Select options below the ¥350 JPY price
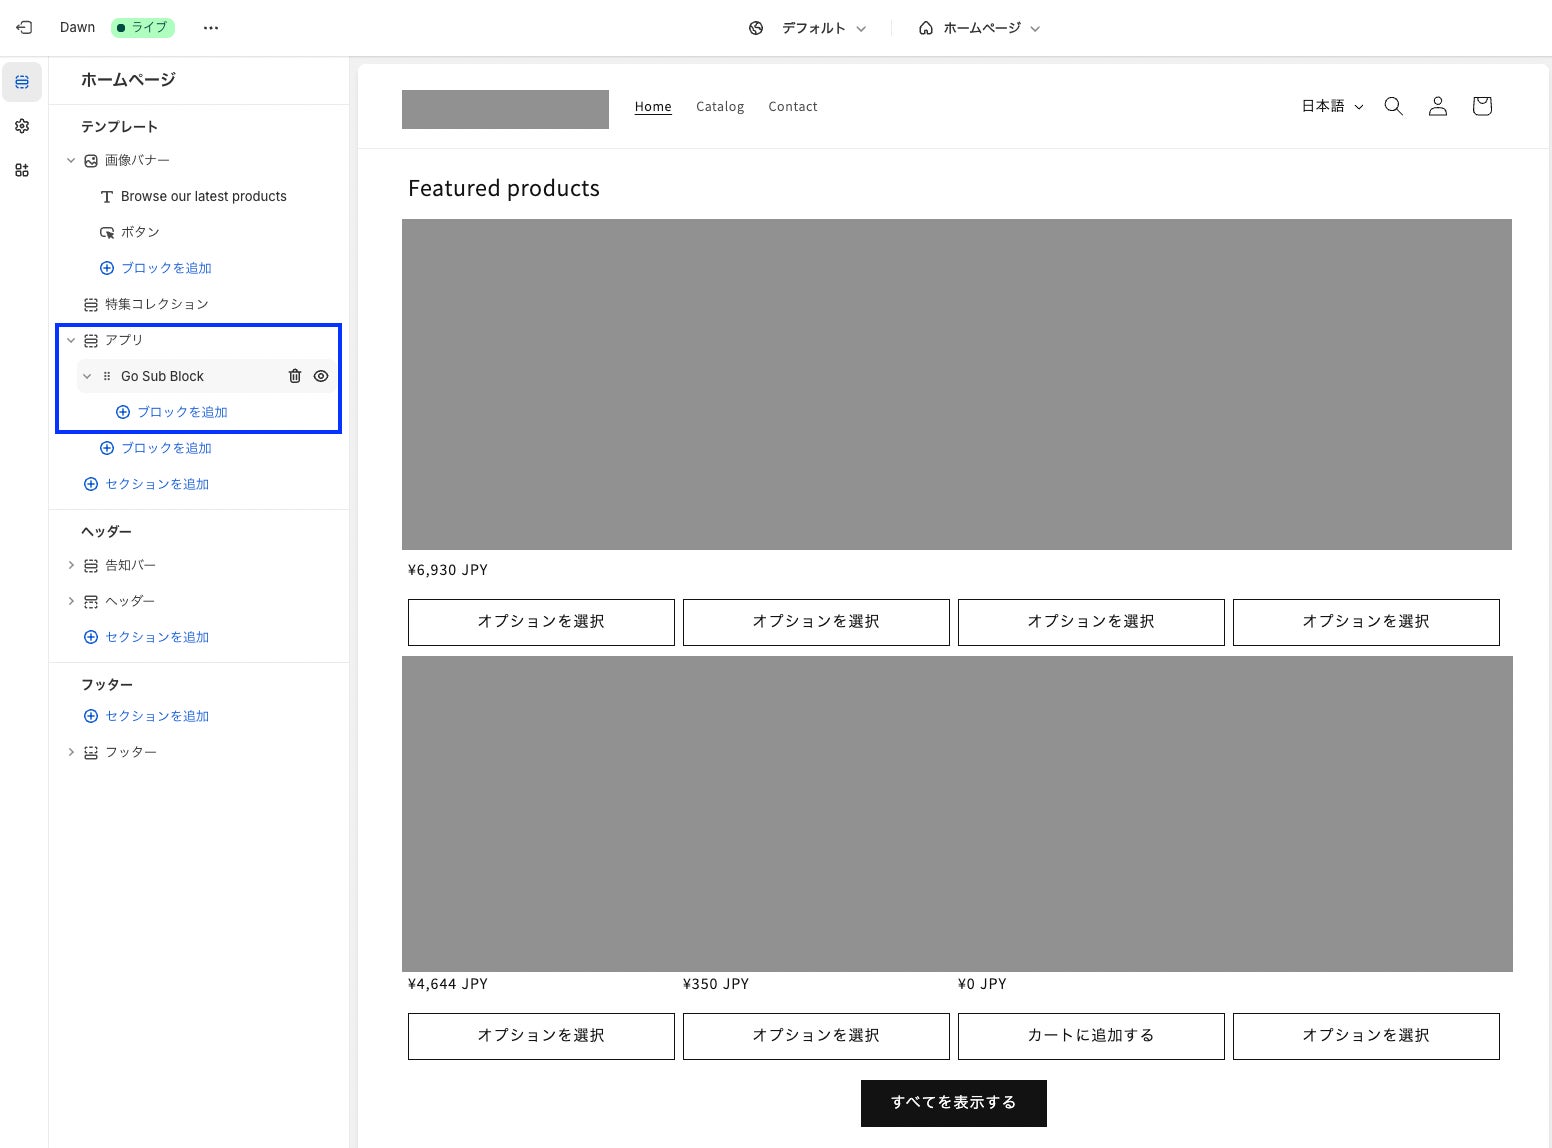 click(x=816, y=1036)
